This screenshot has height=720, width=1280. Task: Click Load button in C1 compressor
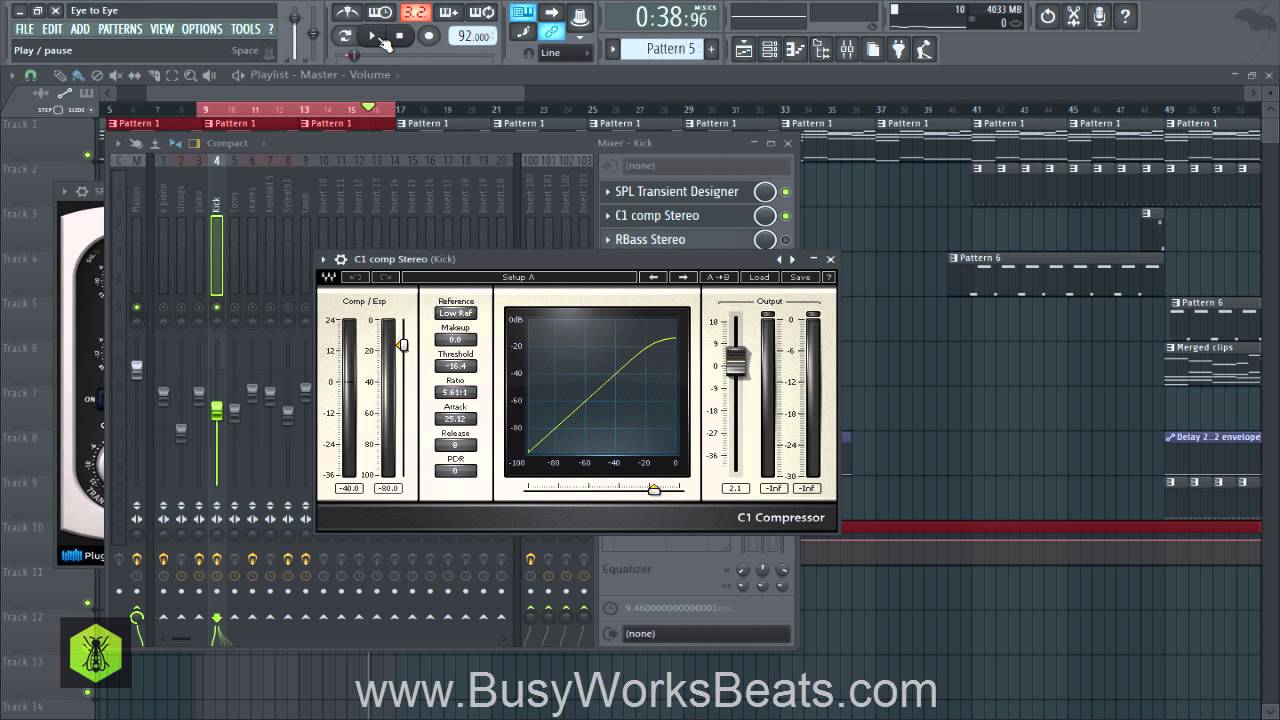click(x=760, y=277)
